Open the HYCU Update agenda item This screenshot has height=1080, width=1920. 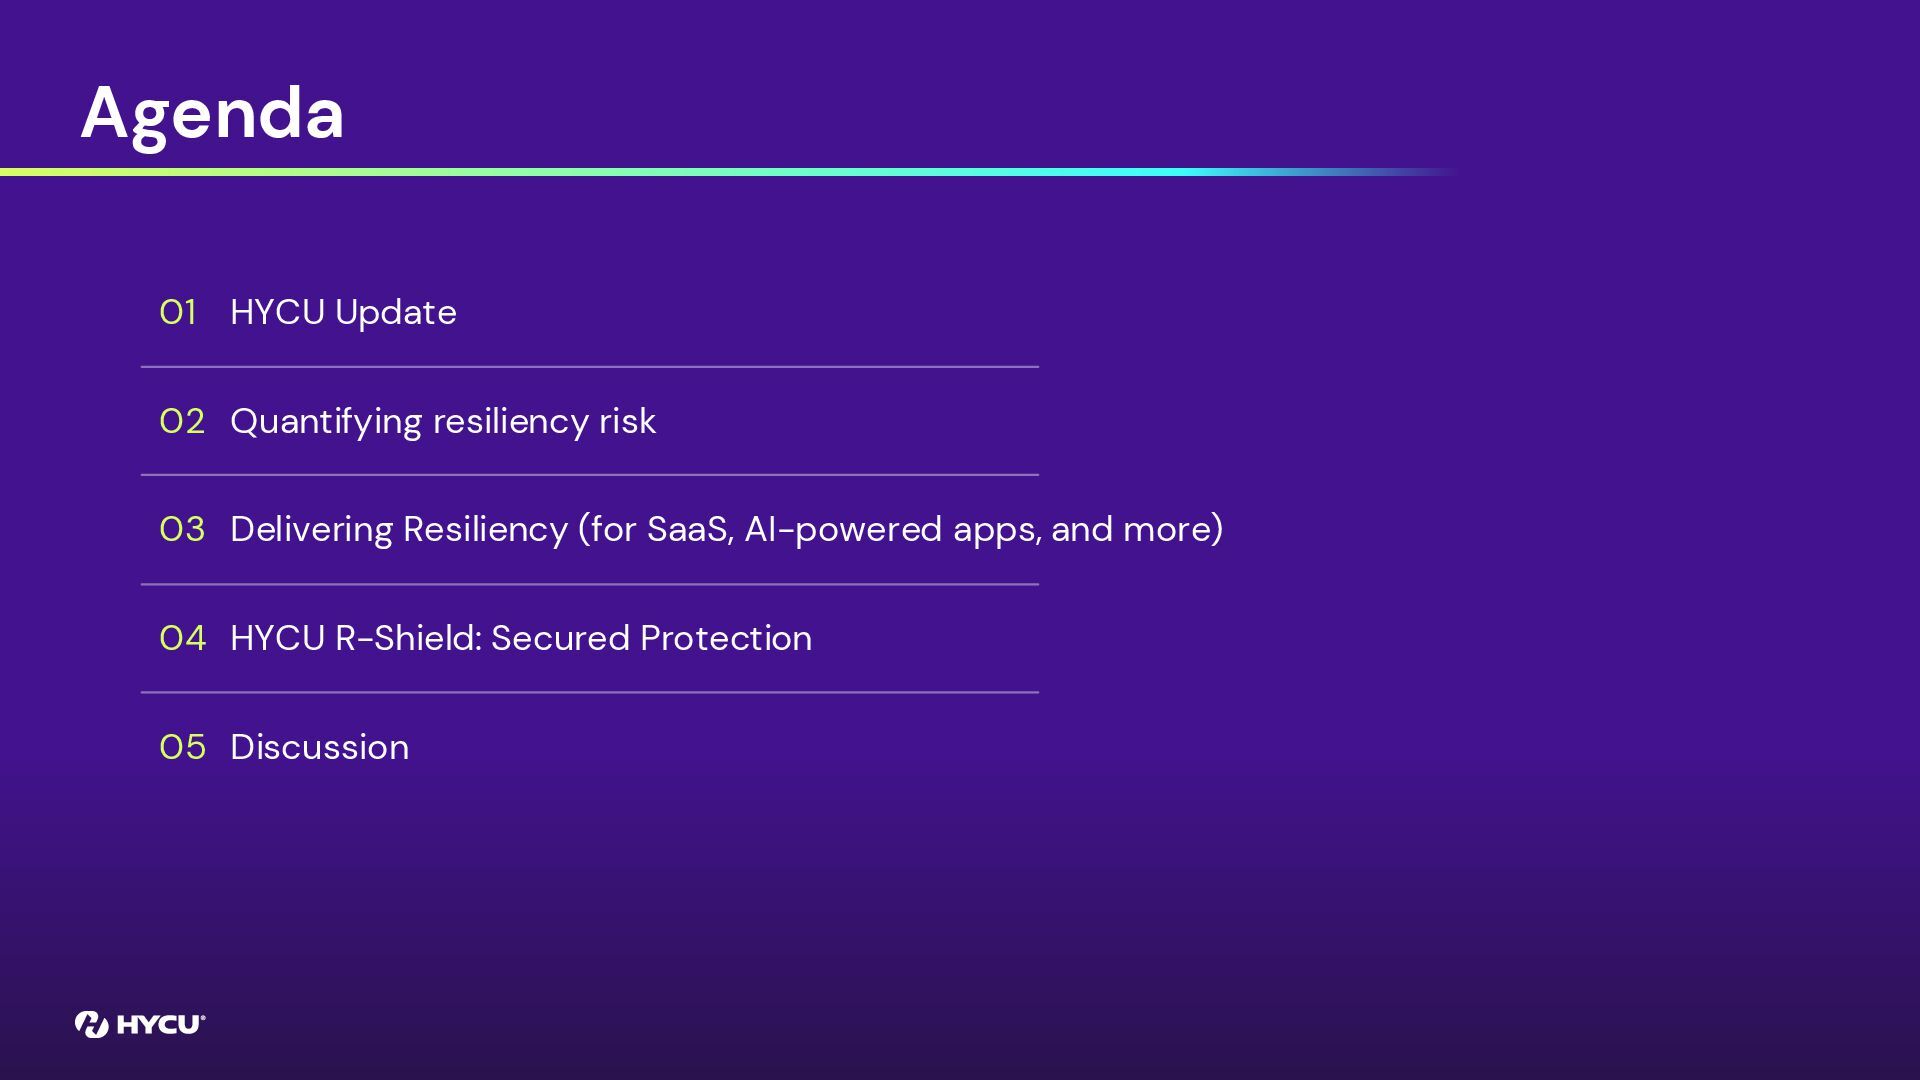click(343, 312)
